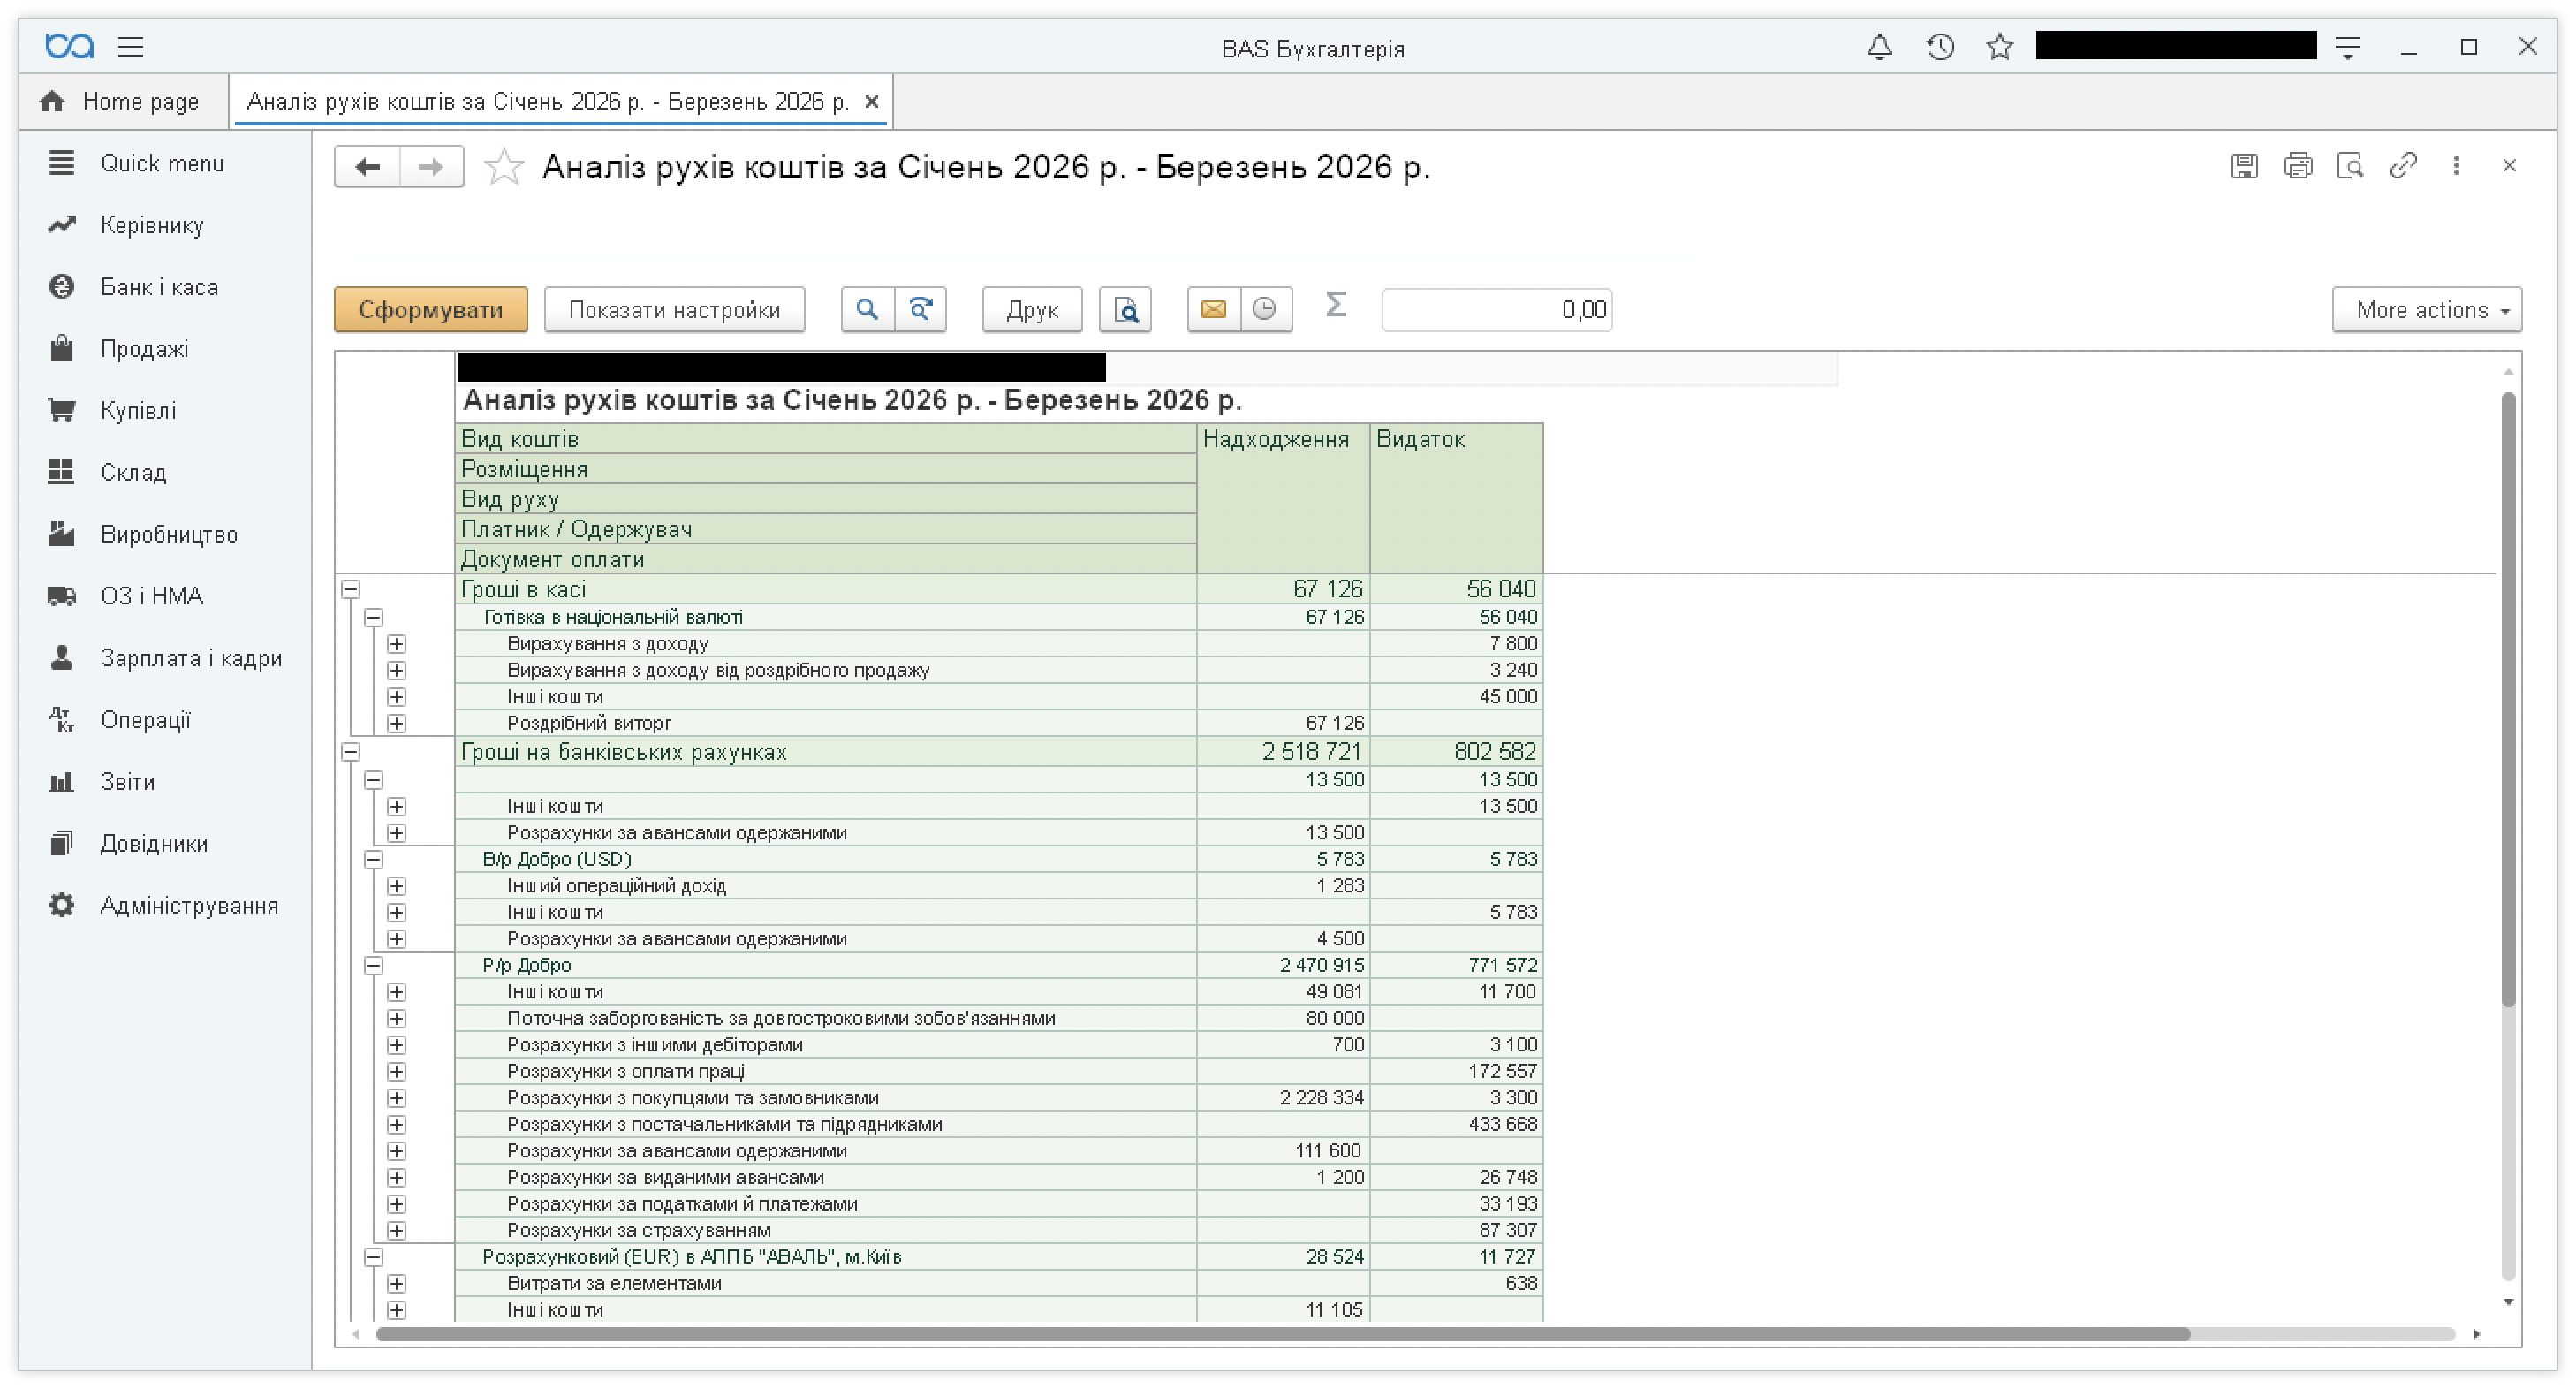Click the report's horizontal scrollbar

[x=1283, y=1334]
